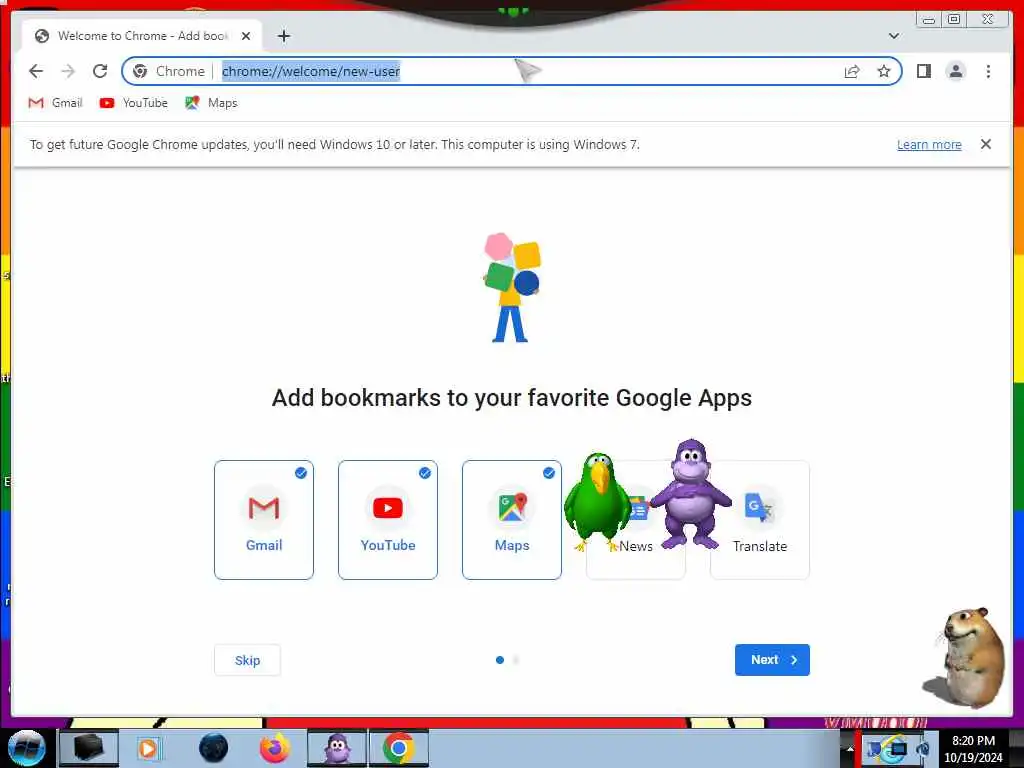Click the hamster character at bottom right
Screen dimensions: 1024x768
click(967, 656)
